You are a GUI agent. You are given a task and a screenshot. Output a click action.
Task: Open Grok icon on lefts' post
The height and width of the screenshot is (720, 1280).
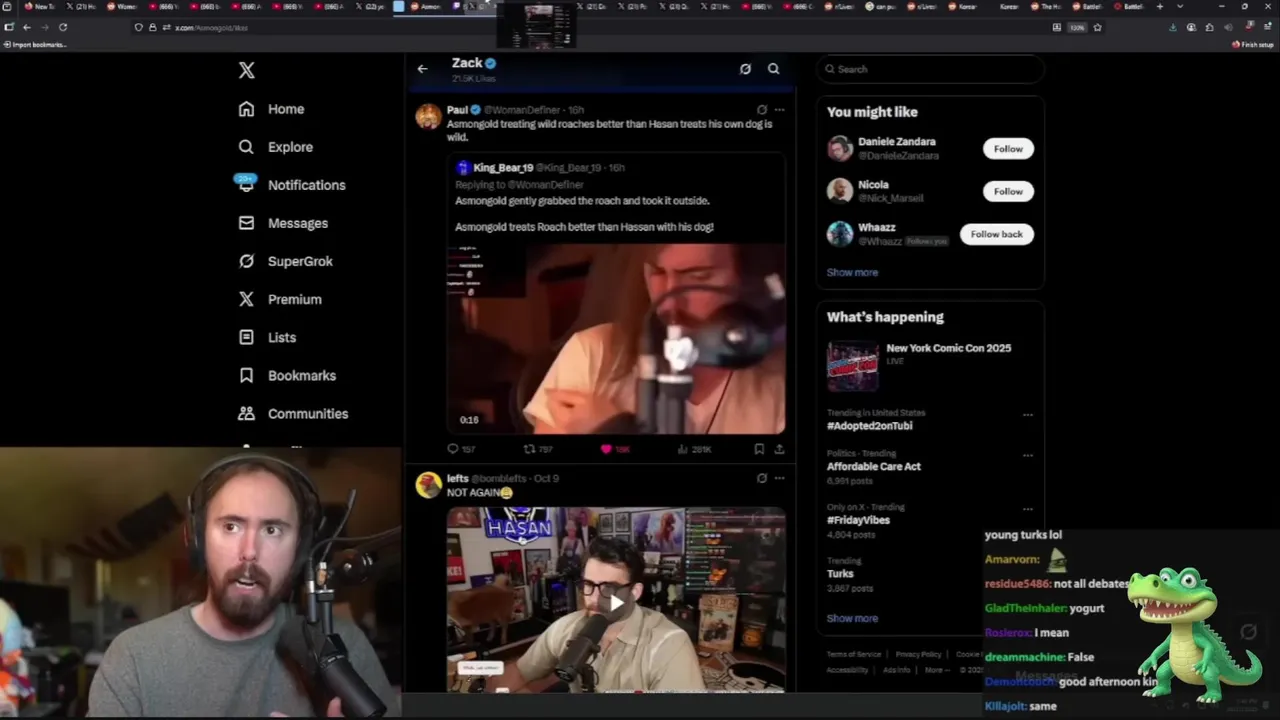(x=762, y=478)
